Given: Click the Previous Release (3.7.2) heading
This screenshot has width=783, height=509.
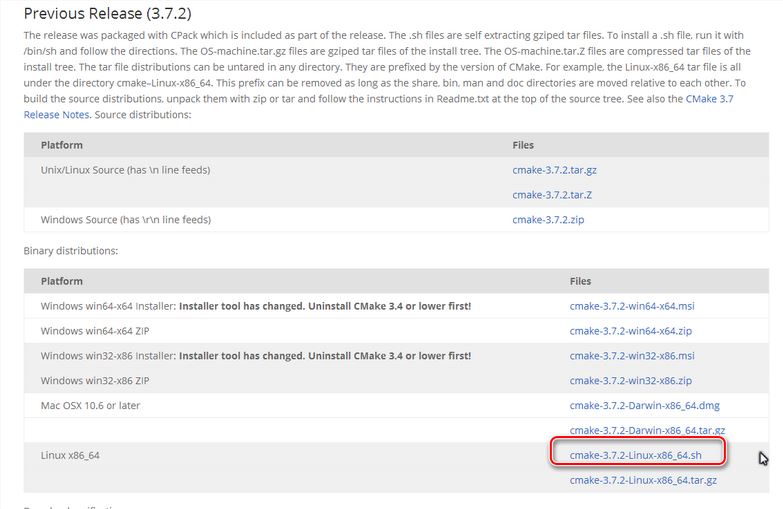Looking at the screenshot, I should pos(107,13).
